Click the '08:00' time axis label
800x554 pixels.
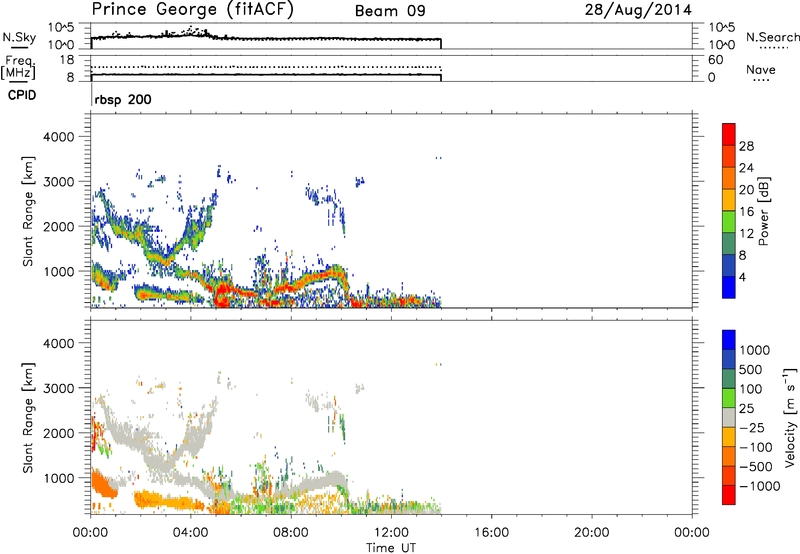[x=291, y=533]
